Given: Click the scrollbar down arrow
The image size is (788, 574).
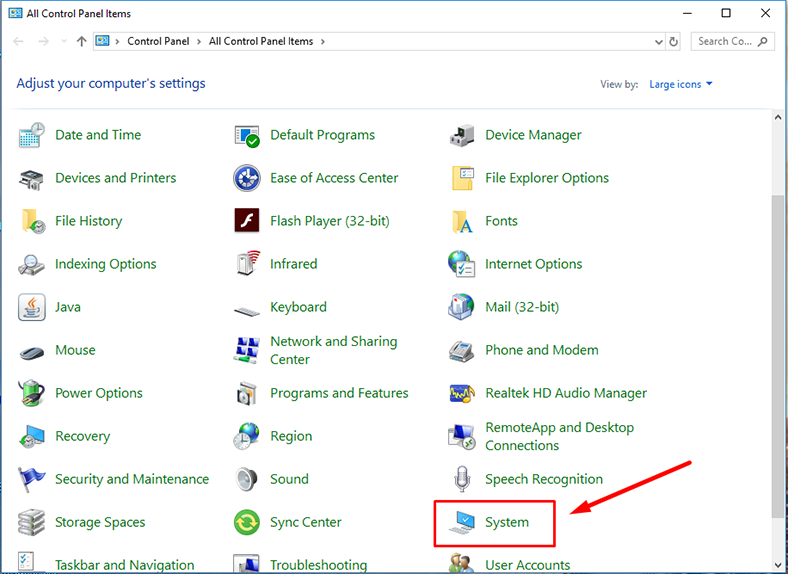Looking at the screenshot, I should click(x=778, y=566).
